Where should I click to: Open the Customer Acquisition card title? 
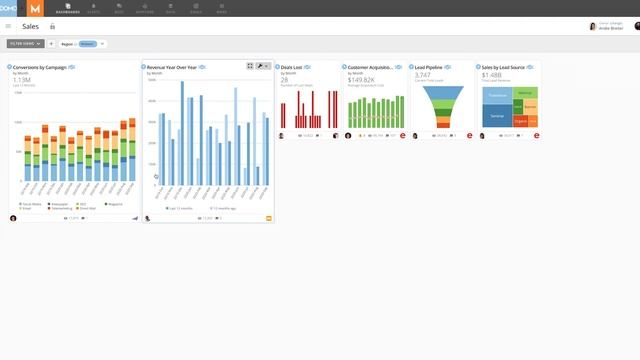[370, 67]
